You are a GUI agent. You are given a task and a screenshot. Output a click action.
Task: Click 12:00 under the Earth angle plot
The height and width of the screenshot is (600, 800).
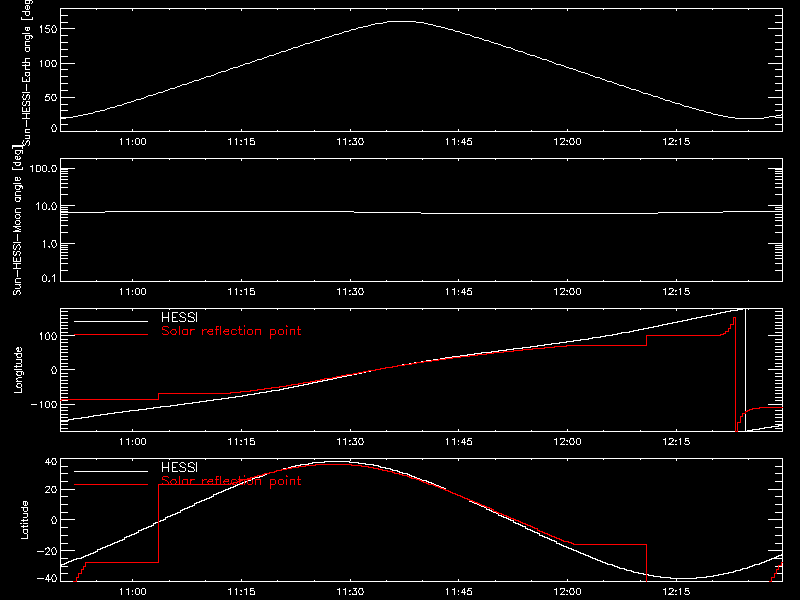coord(567,142)
